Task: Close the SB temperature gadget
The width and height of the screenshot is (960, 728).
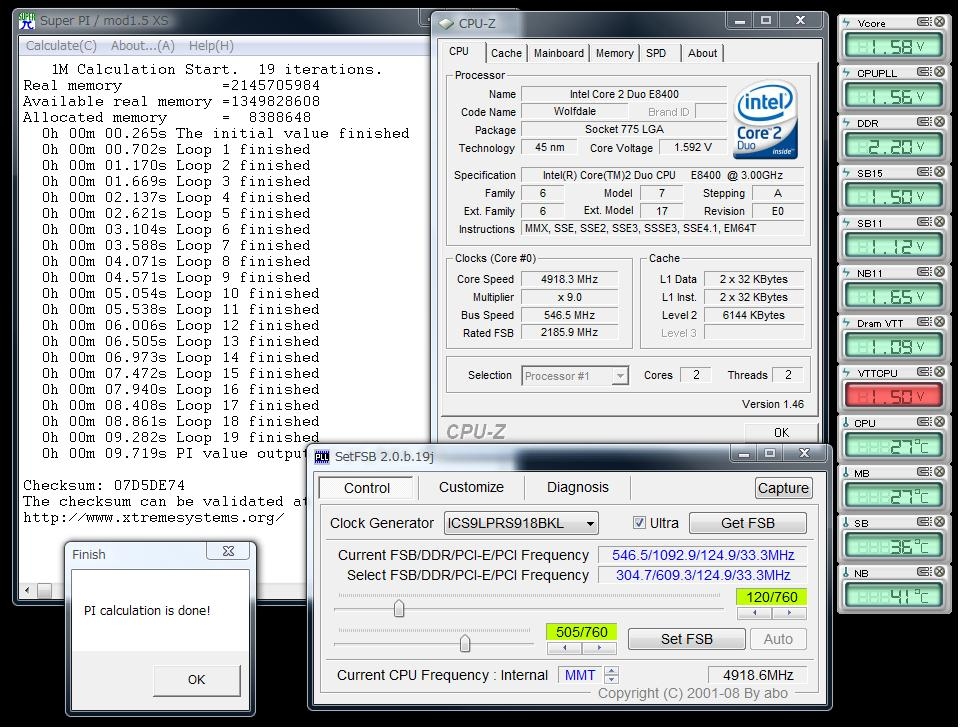Action: tap(939, 522)
